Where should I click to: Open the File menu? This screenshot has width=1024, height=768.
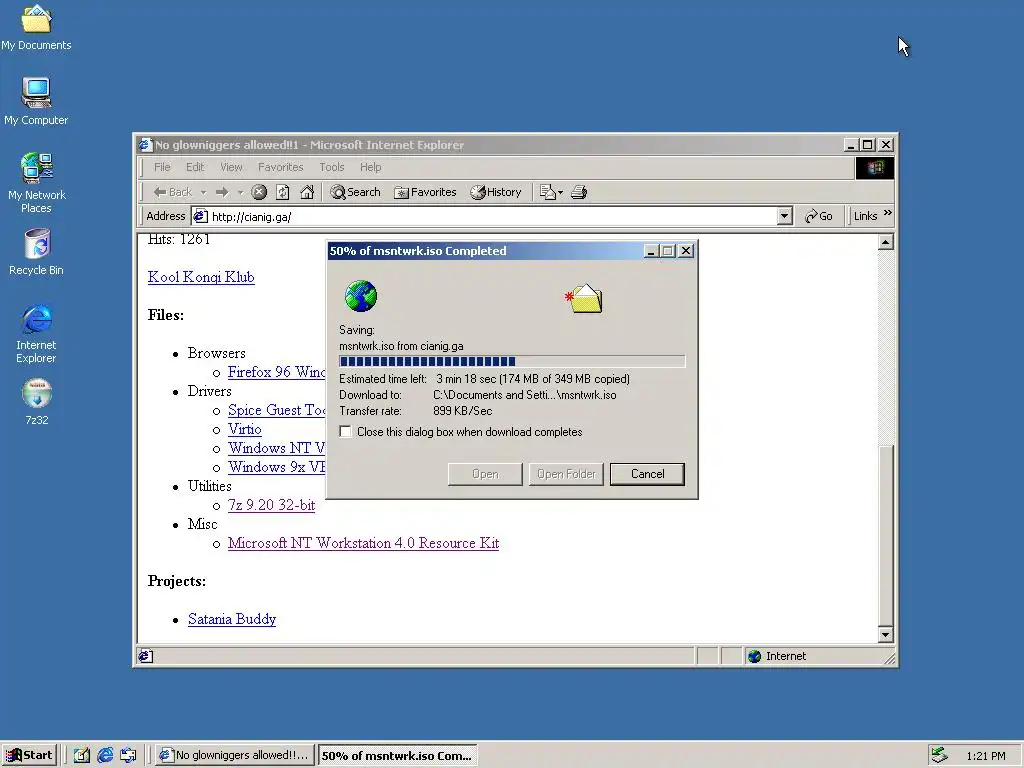[162, 167]
